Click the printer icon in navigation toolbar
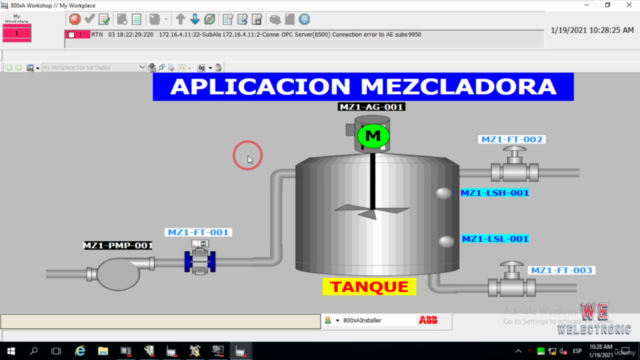This screenshot has height=360, width=640. click(x=171, y=67)
